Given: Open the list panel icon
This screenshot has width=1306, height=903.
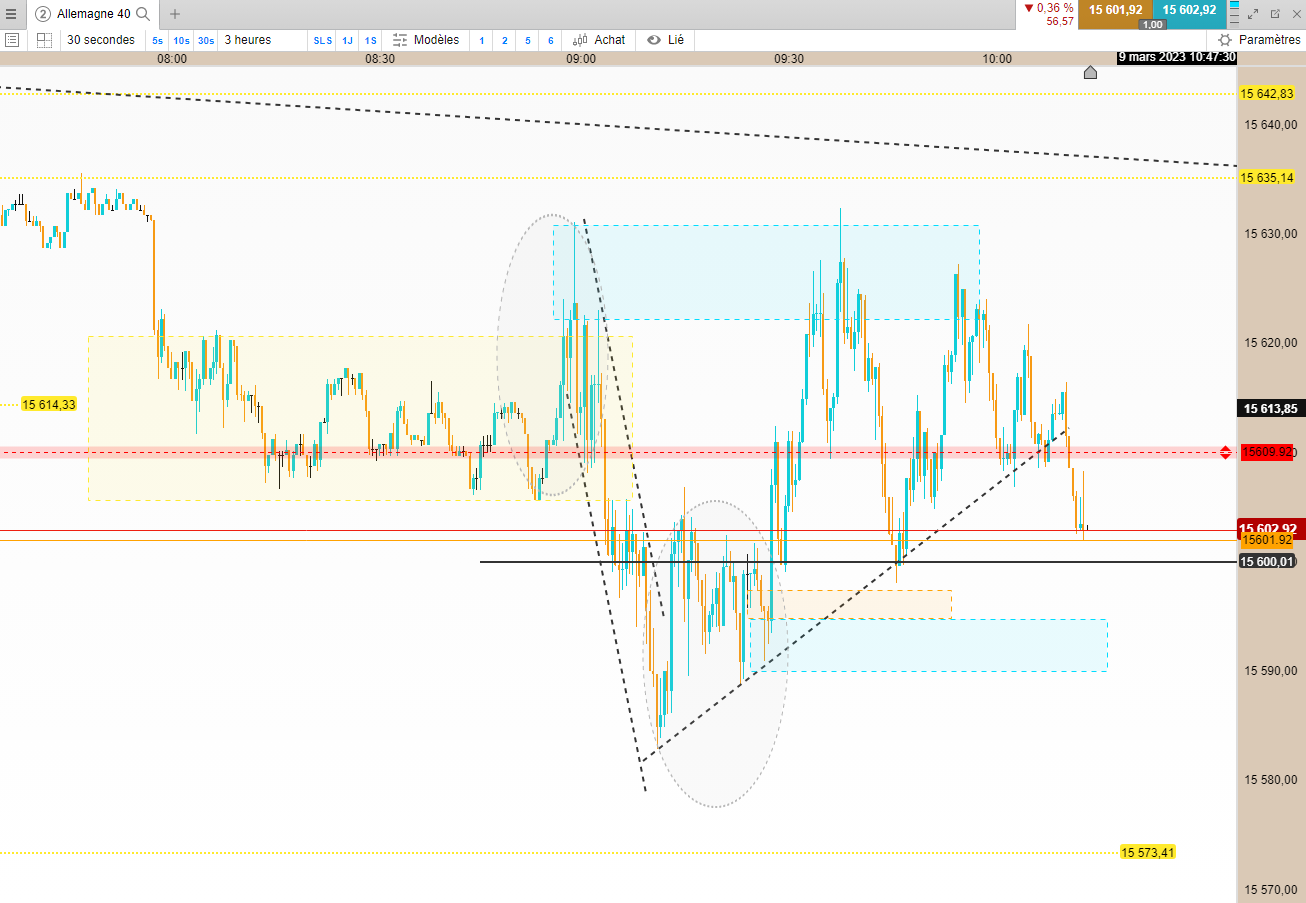Looking at the screenshot, I should click(12, 40).
